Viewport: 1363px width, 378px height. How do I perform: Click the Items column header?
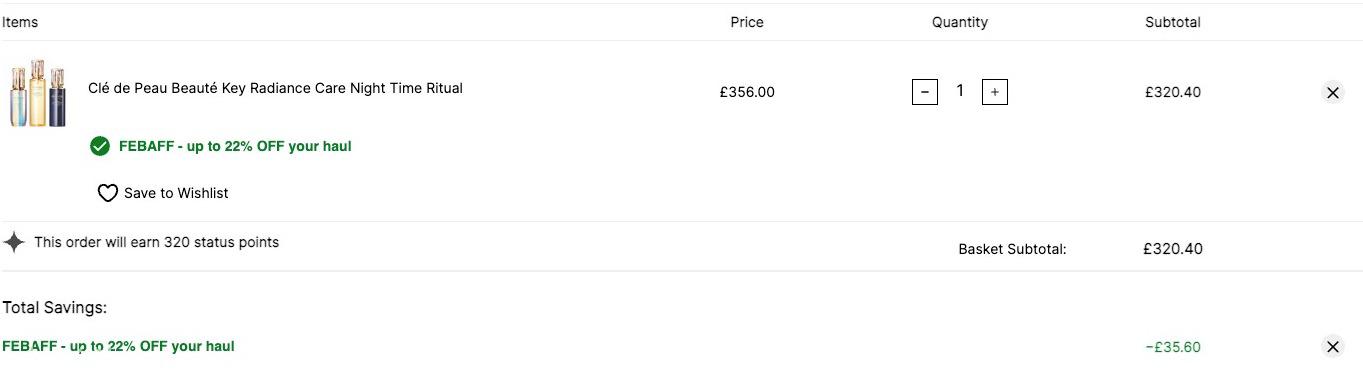(x=20, y=21)
